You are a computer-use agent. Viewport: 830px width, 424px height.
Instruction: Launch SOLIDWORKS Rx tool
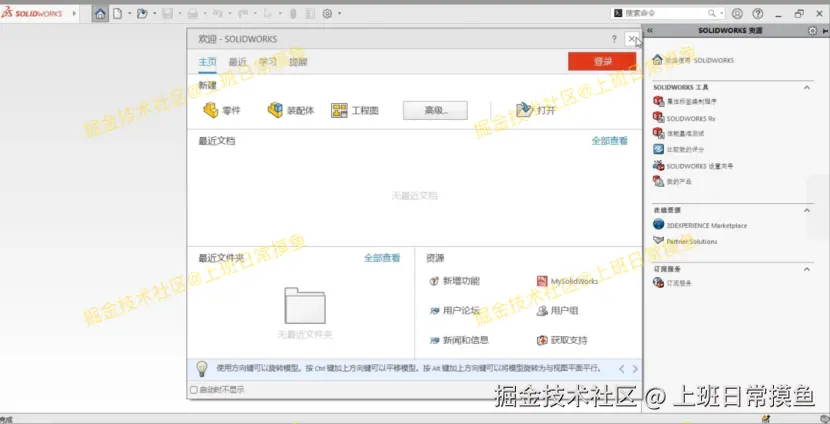click(x=684, y=118)
